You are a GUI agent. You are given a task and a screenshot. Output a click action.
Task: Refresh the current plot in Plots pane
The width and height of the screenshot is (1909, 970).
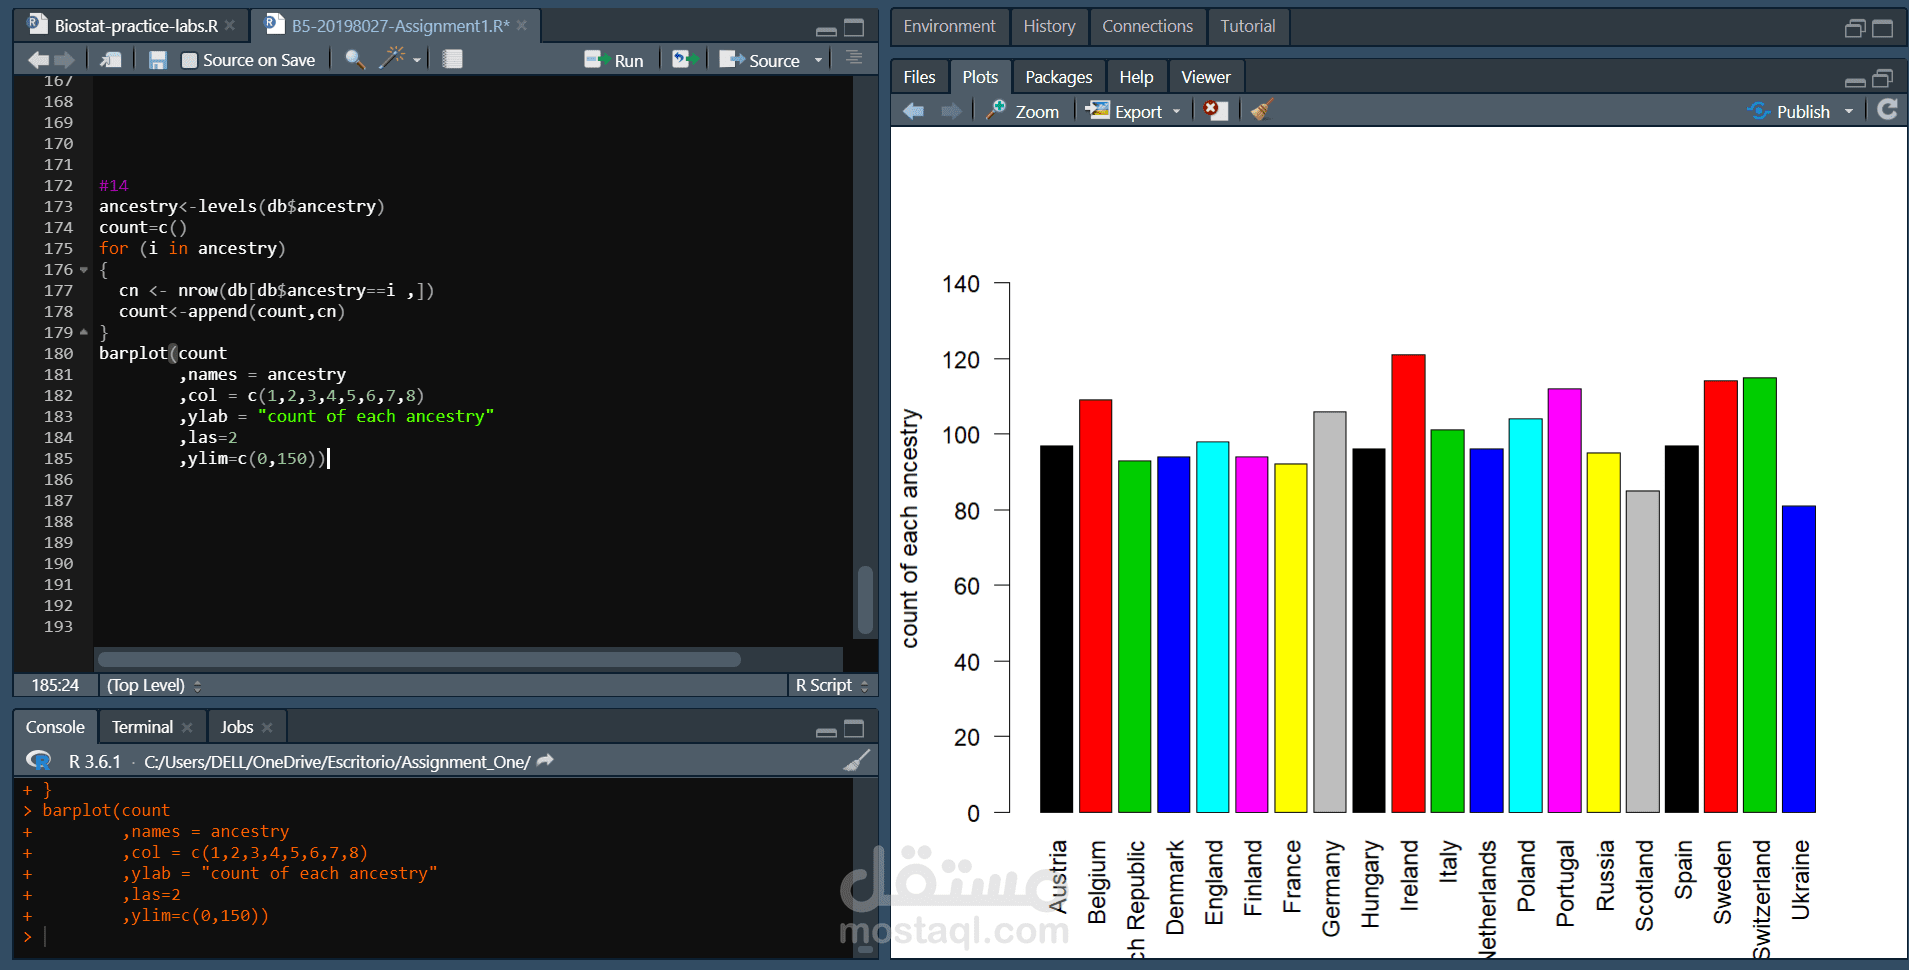coord(1887,110)
